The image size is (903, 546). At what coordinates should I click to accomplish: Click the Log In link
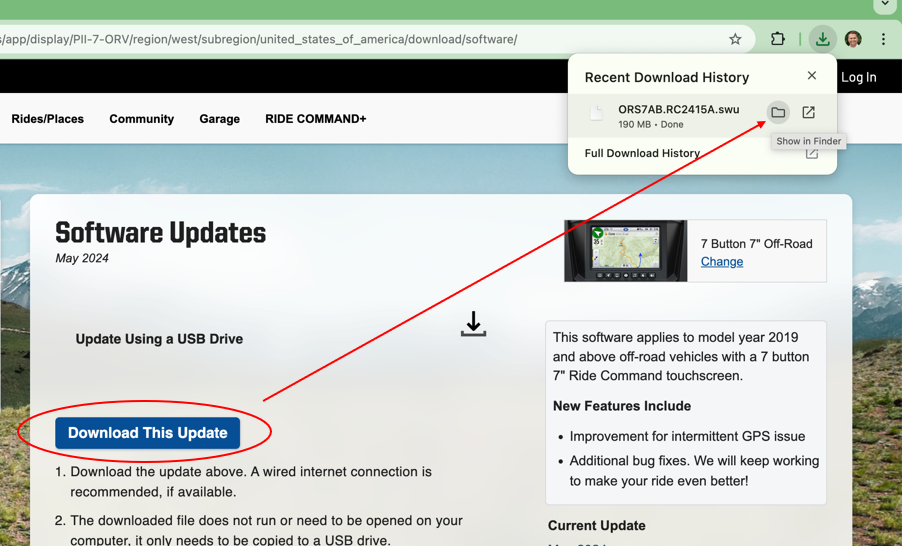coord(858,77)
